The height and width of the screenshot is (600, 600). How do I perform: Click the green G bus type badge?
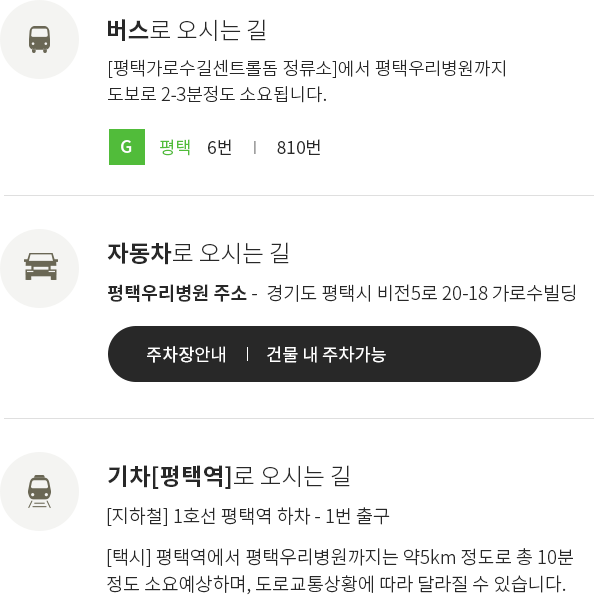click(x=127, y=147)
